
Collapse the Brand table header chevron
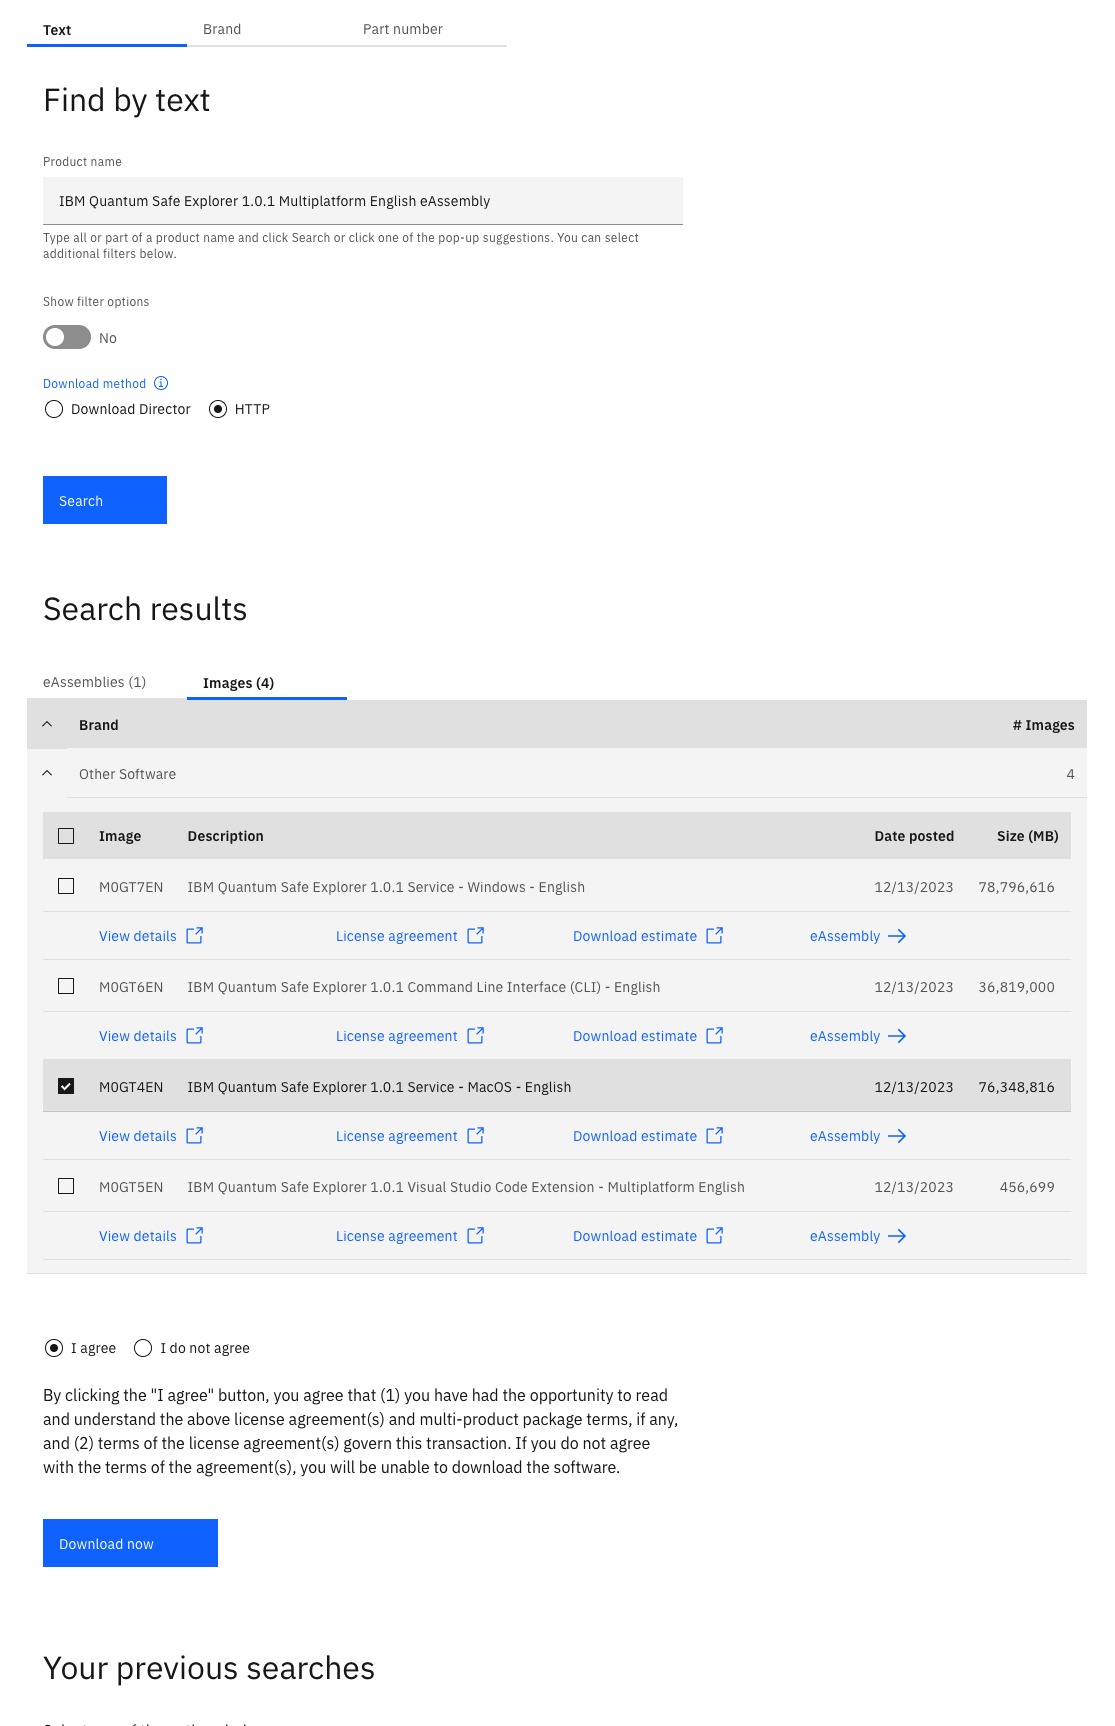coord(47,724)
